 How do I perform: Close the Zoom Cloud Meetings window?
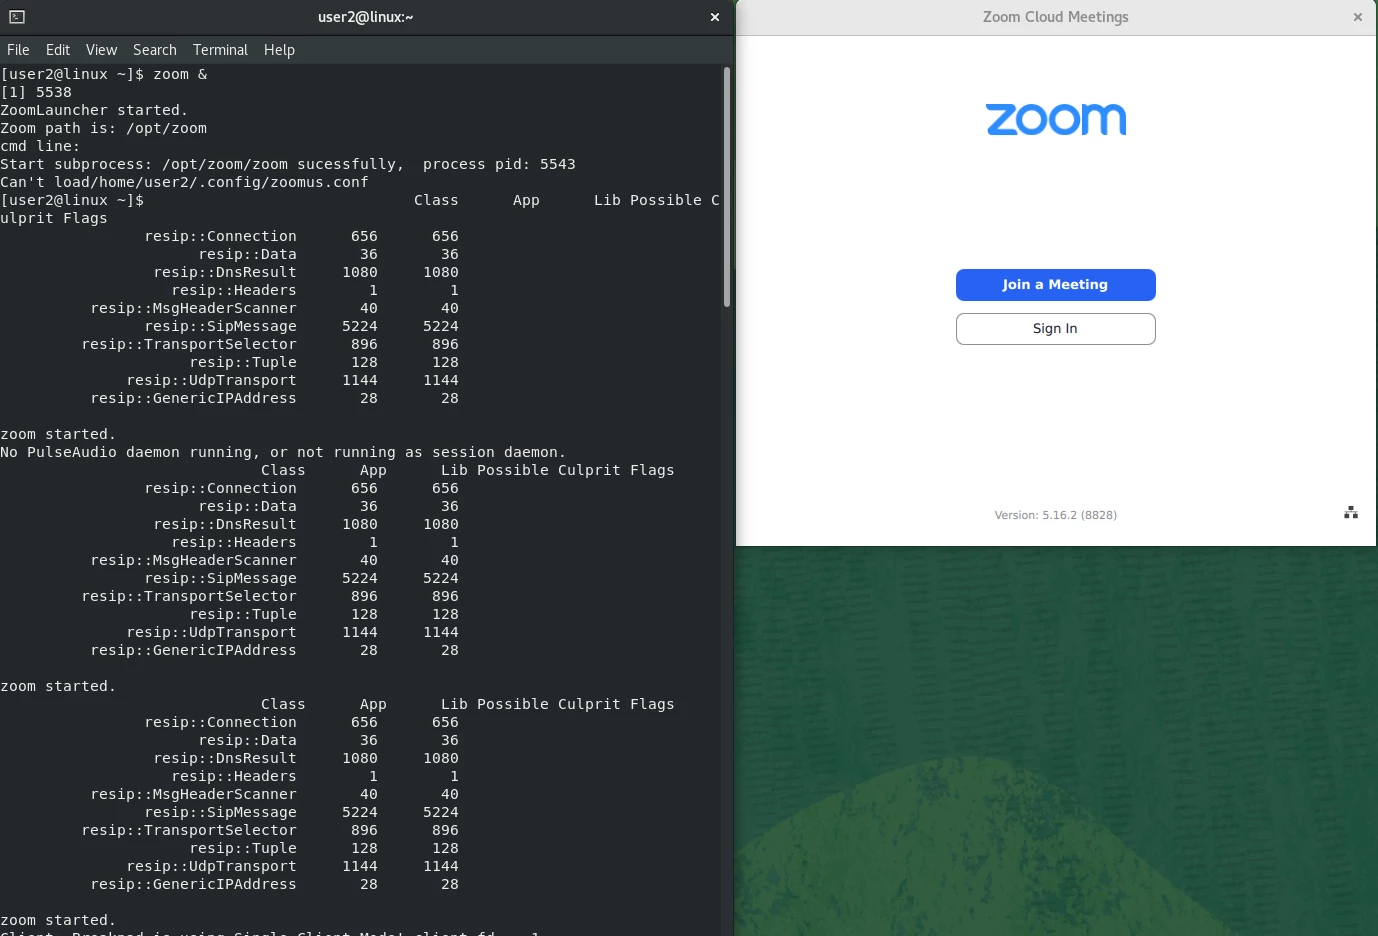pos(1357,17)
